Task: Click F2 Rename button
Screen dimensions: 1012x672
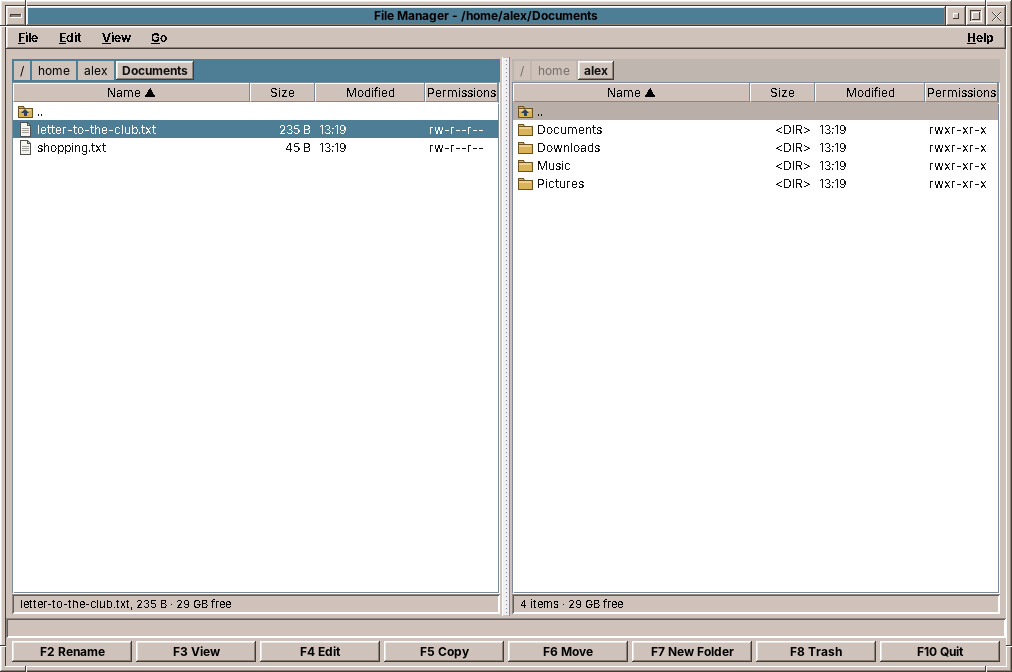Action: pyautogui.click(x=72, y=651)
